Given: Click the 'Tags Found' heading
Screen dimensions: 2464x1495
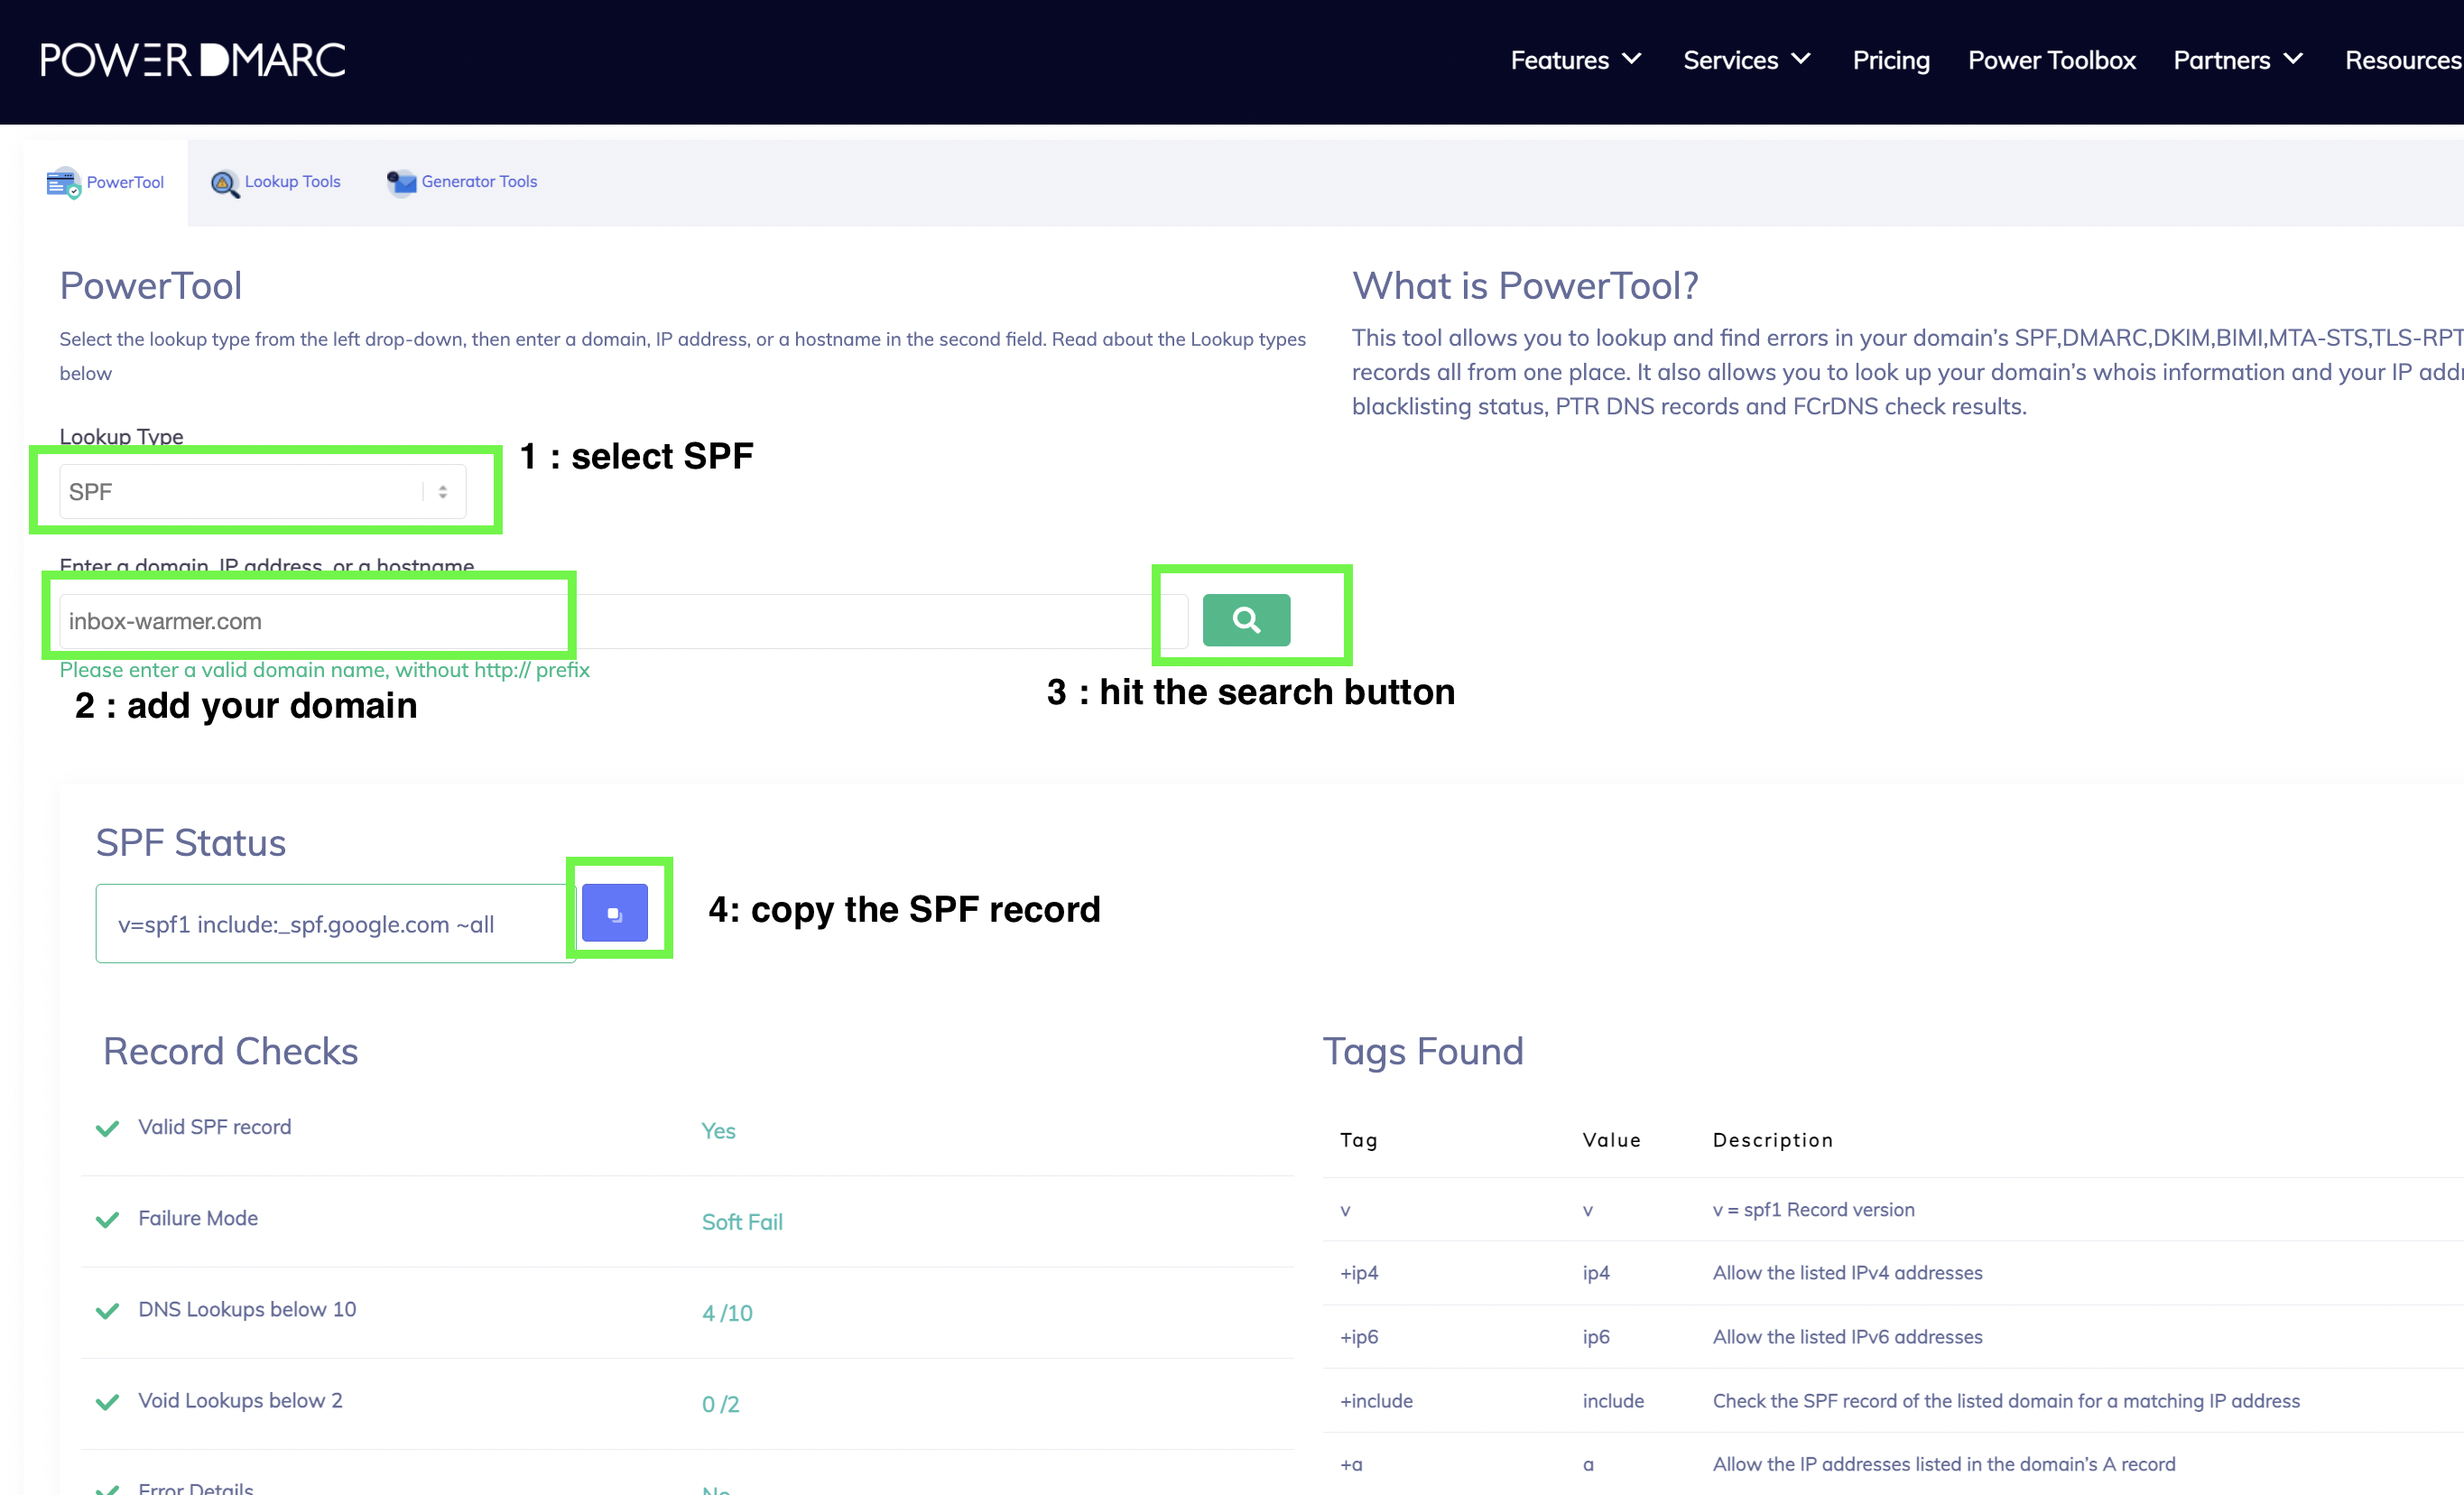Looking at the screenshot, I should pyautogui.click(x=1423, y=1051).
